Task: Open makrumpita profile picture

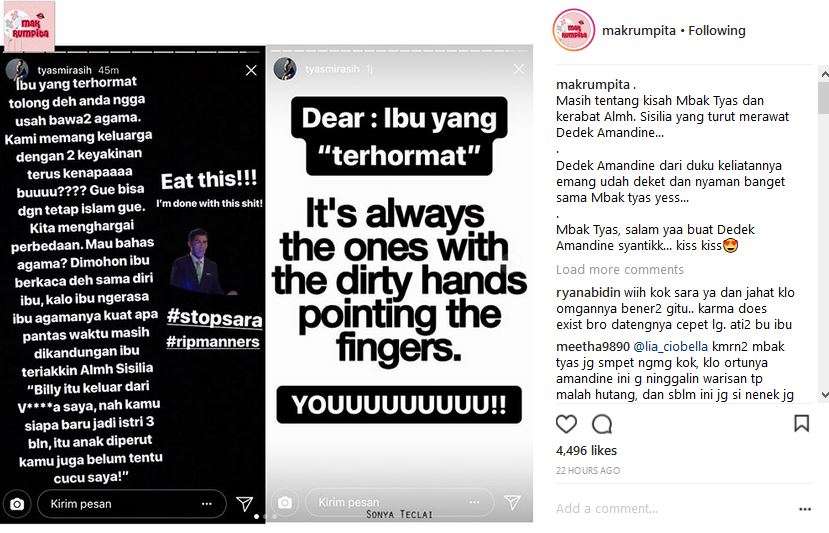Action: (574, 30)
